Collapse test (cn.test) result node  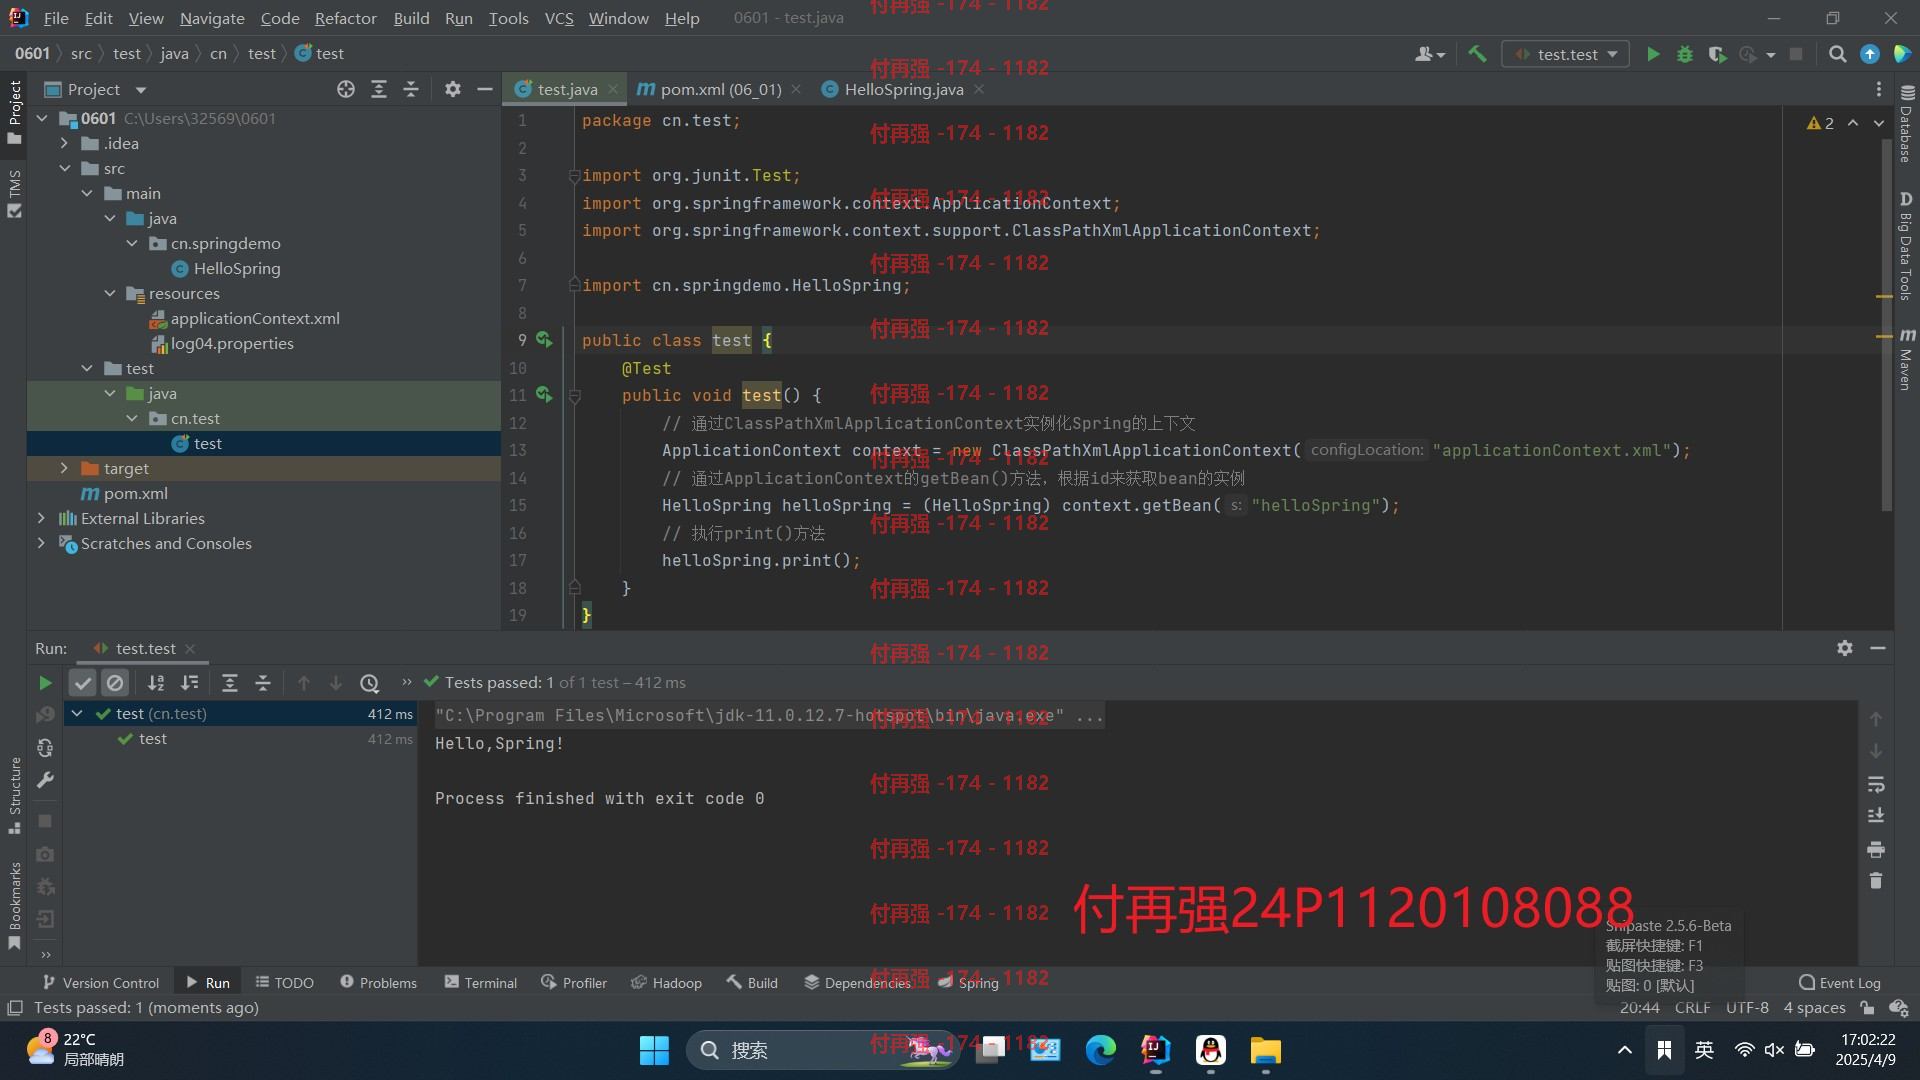tap(77, 714)
